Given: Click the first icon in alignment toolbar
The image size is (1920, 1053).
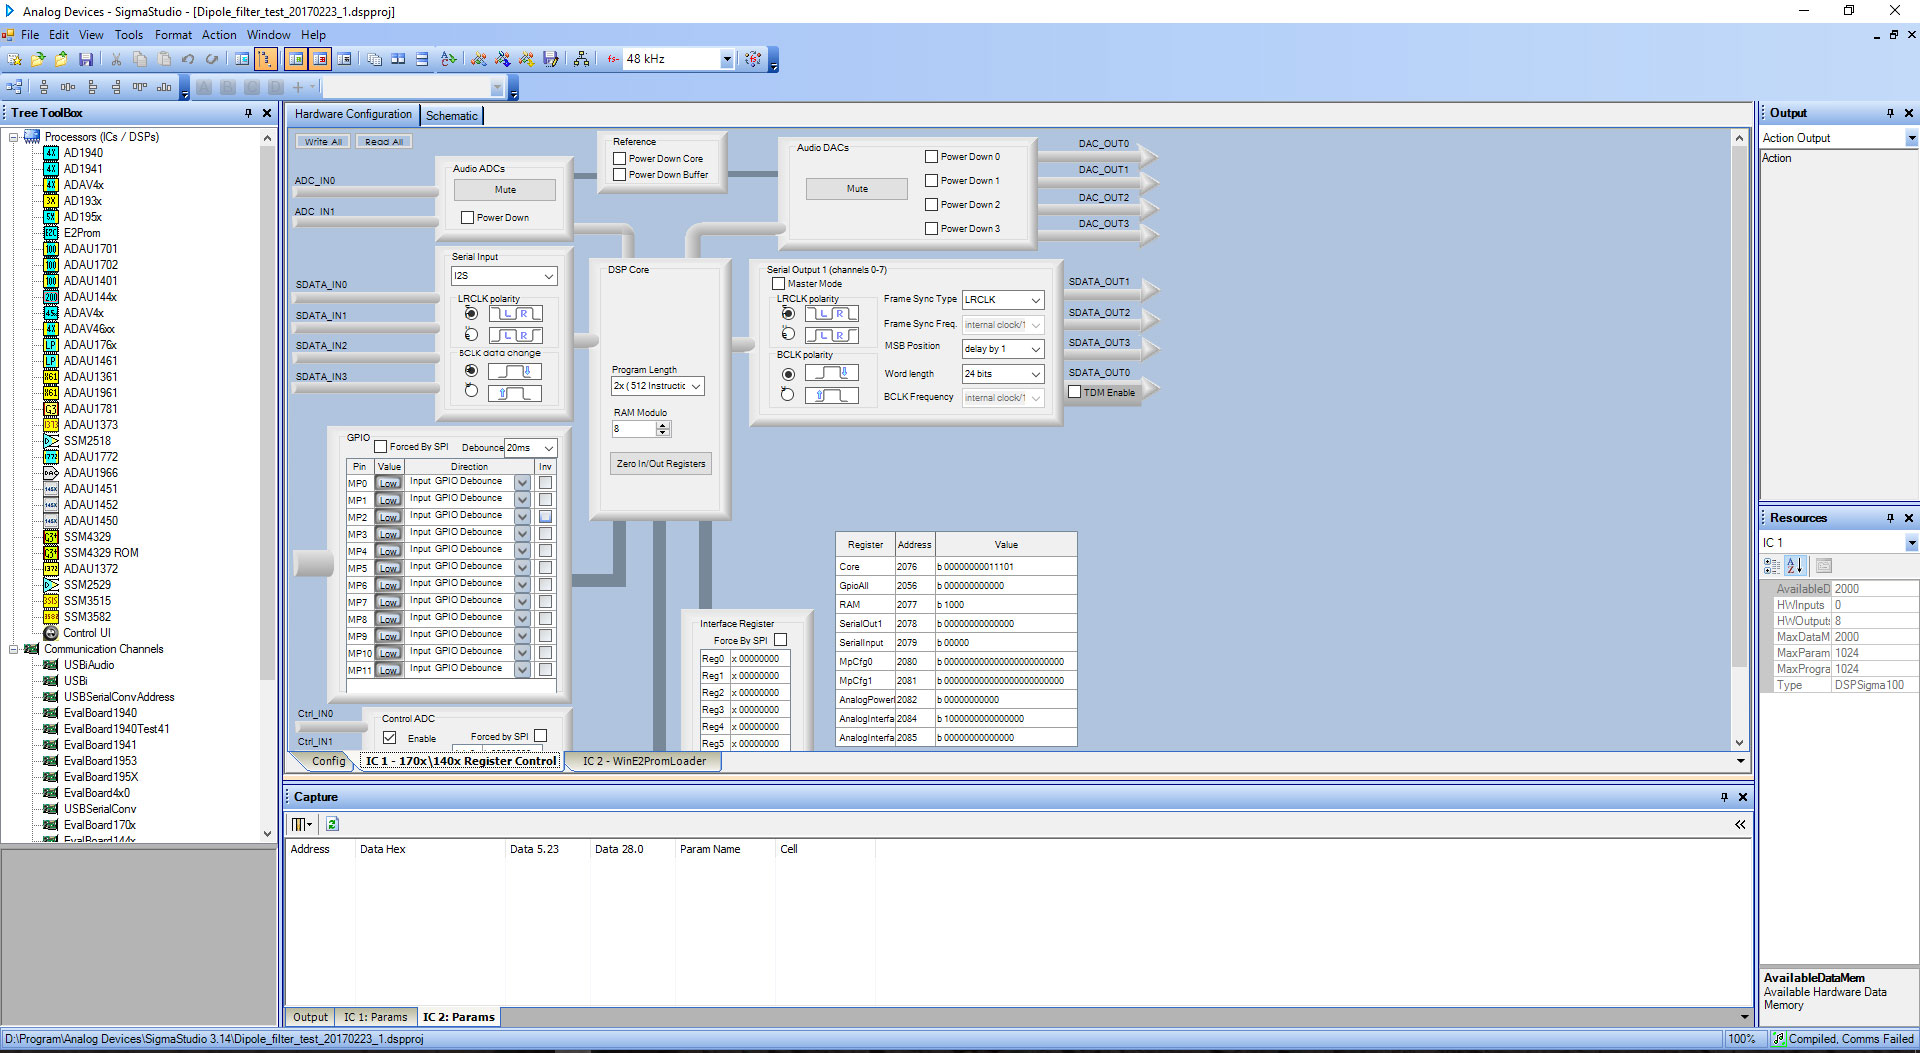Looking at the screenshot, I should 15,87.
